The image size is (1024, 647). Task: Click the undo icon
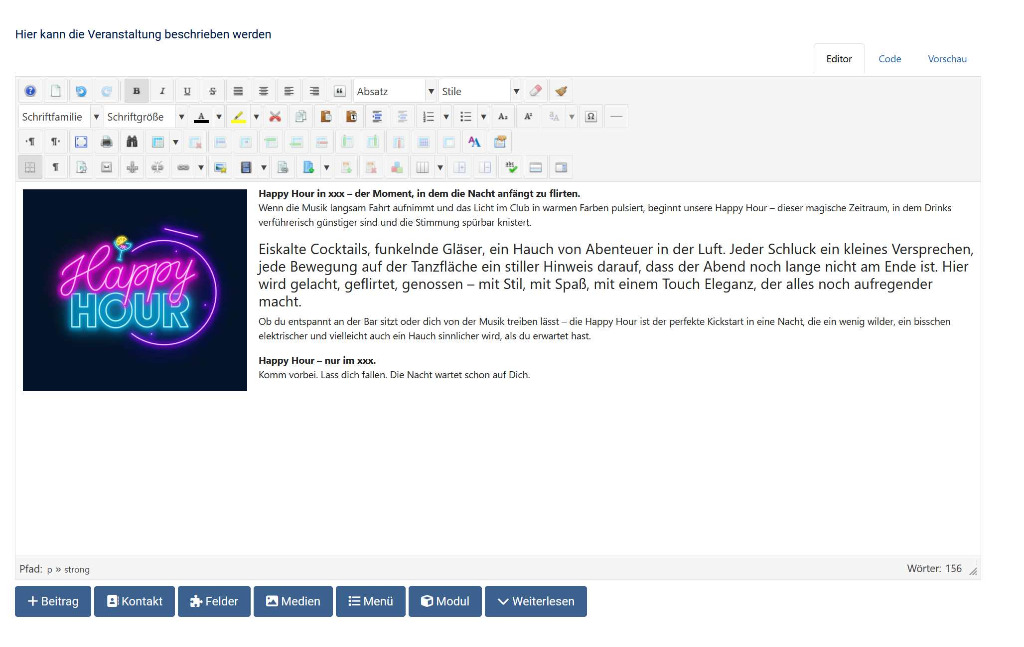[81, 91]
